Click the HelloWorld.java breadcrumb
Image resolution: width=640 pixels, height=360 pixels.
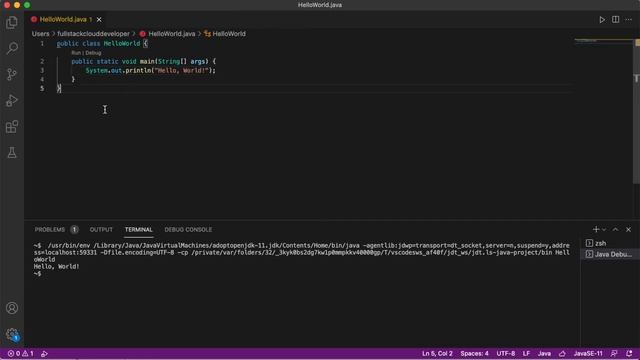click(171, 34)
